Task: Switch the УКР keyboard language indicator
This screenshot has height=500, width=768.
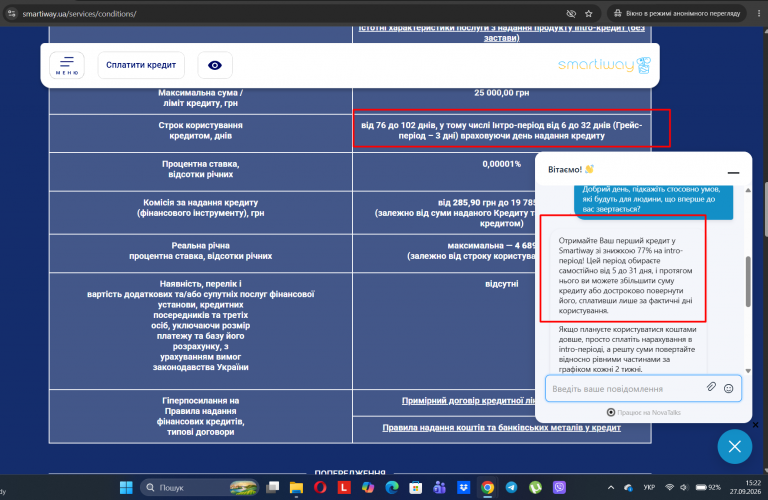Action: pyautogui.click(x=649, y=487)
